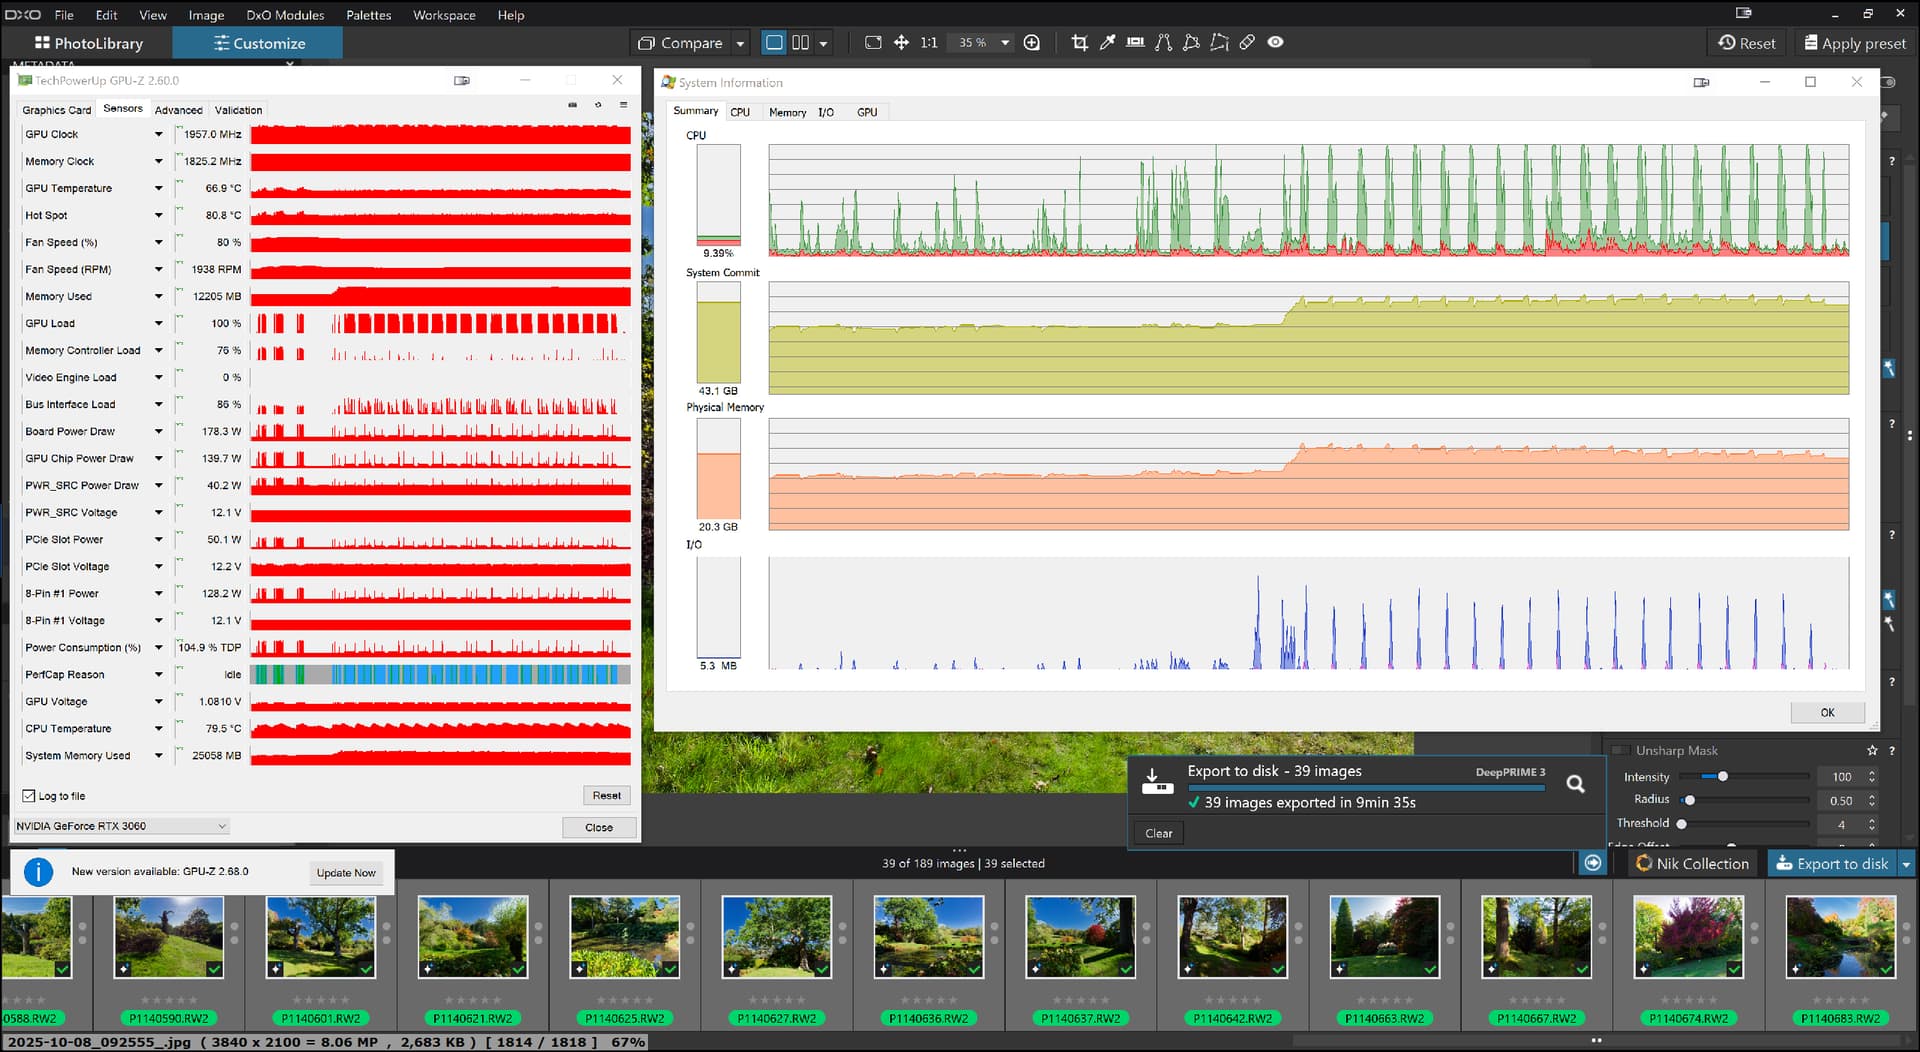Select thumbnail P1140627.RW2 in the filmstrip
This screenshot has height=1052, width=1920.
pos(776,938)
